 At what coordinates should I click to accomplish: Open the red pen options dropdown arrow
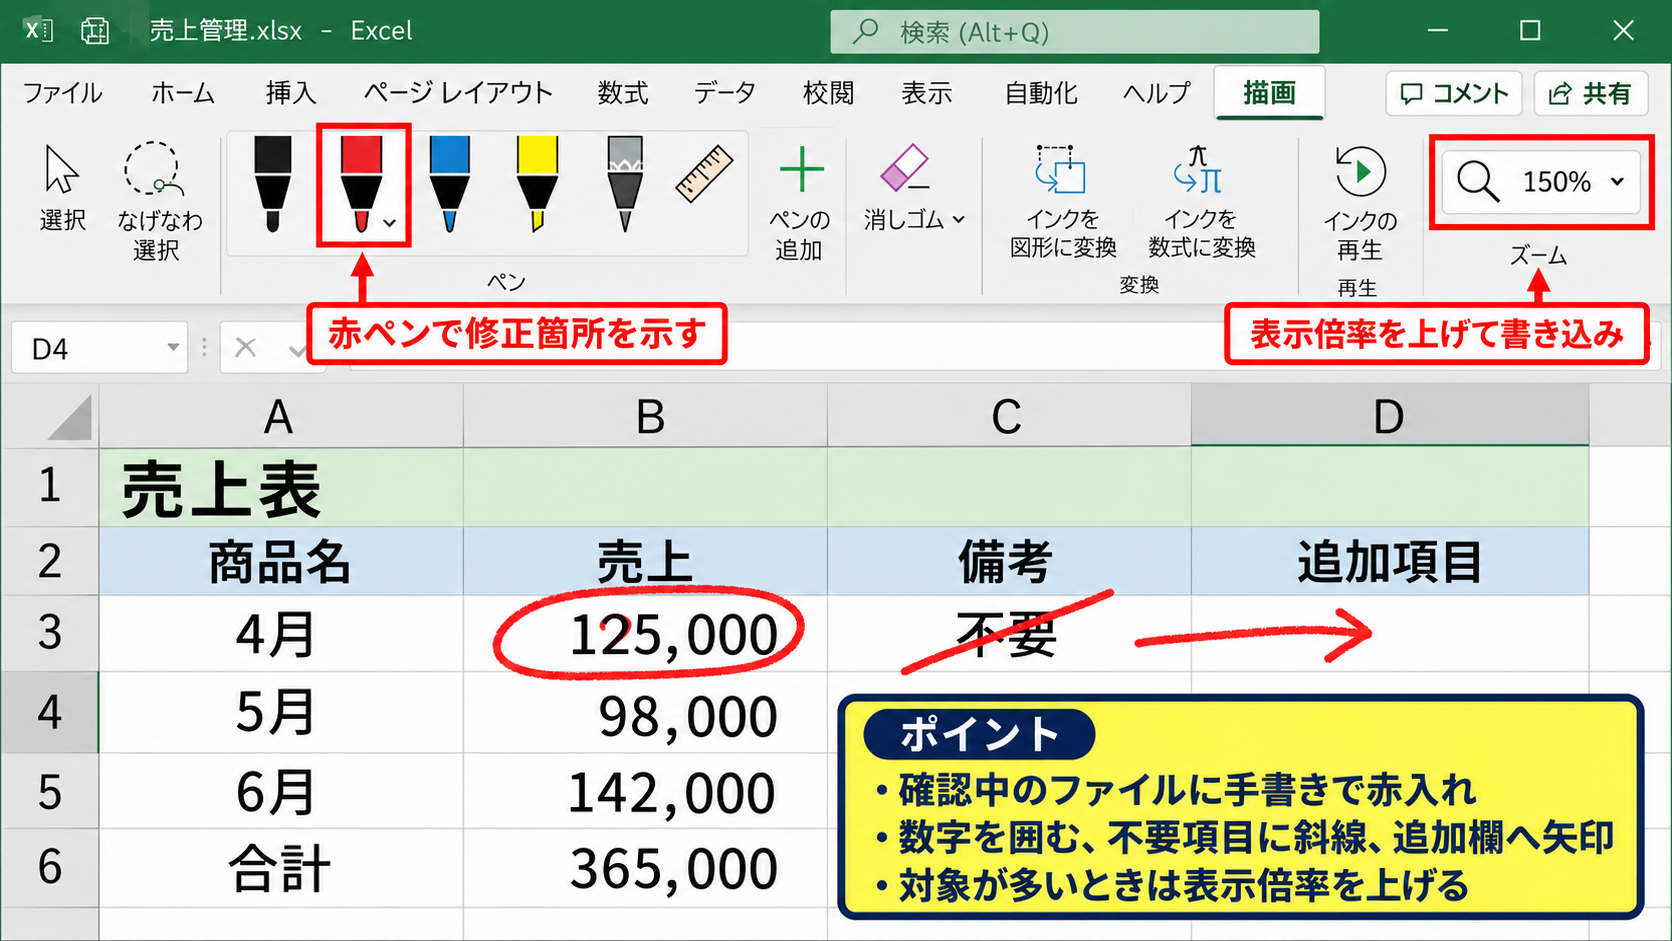click(x=390, y=223)
